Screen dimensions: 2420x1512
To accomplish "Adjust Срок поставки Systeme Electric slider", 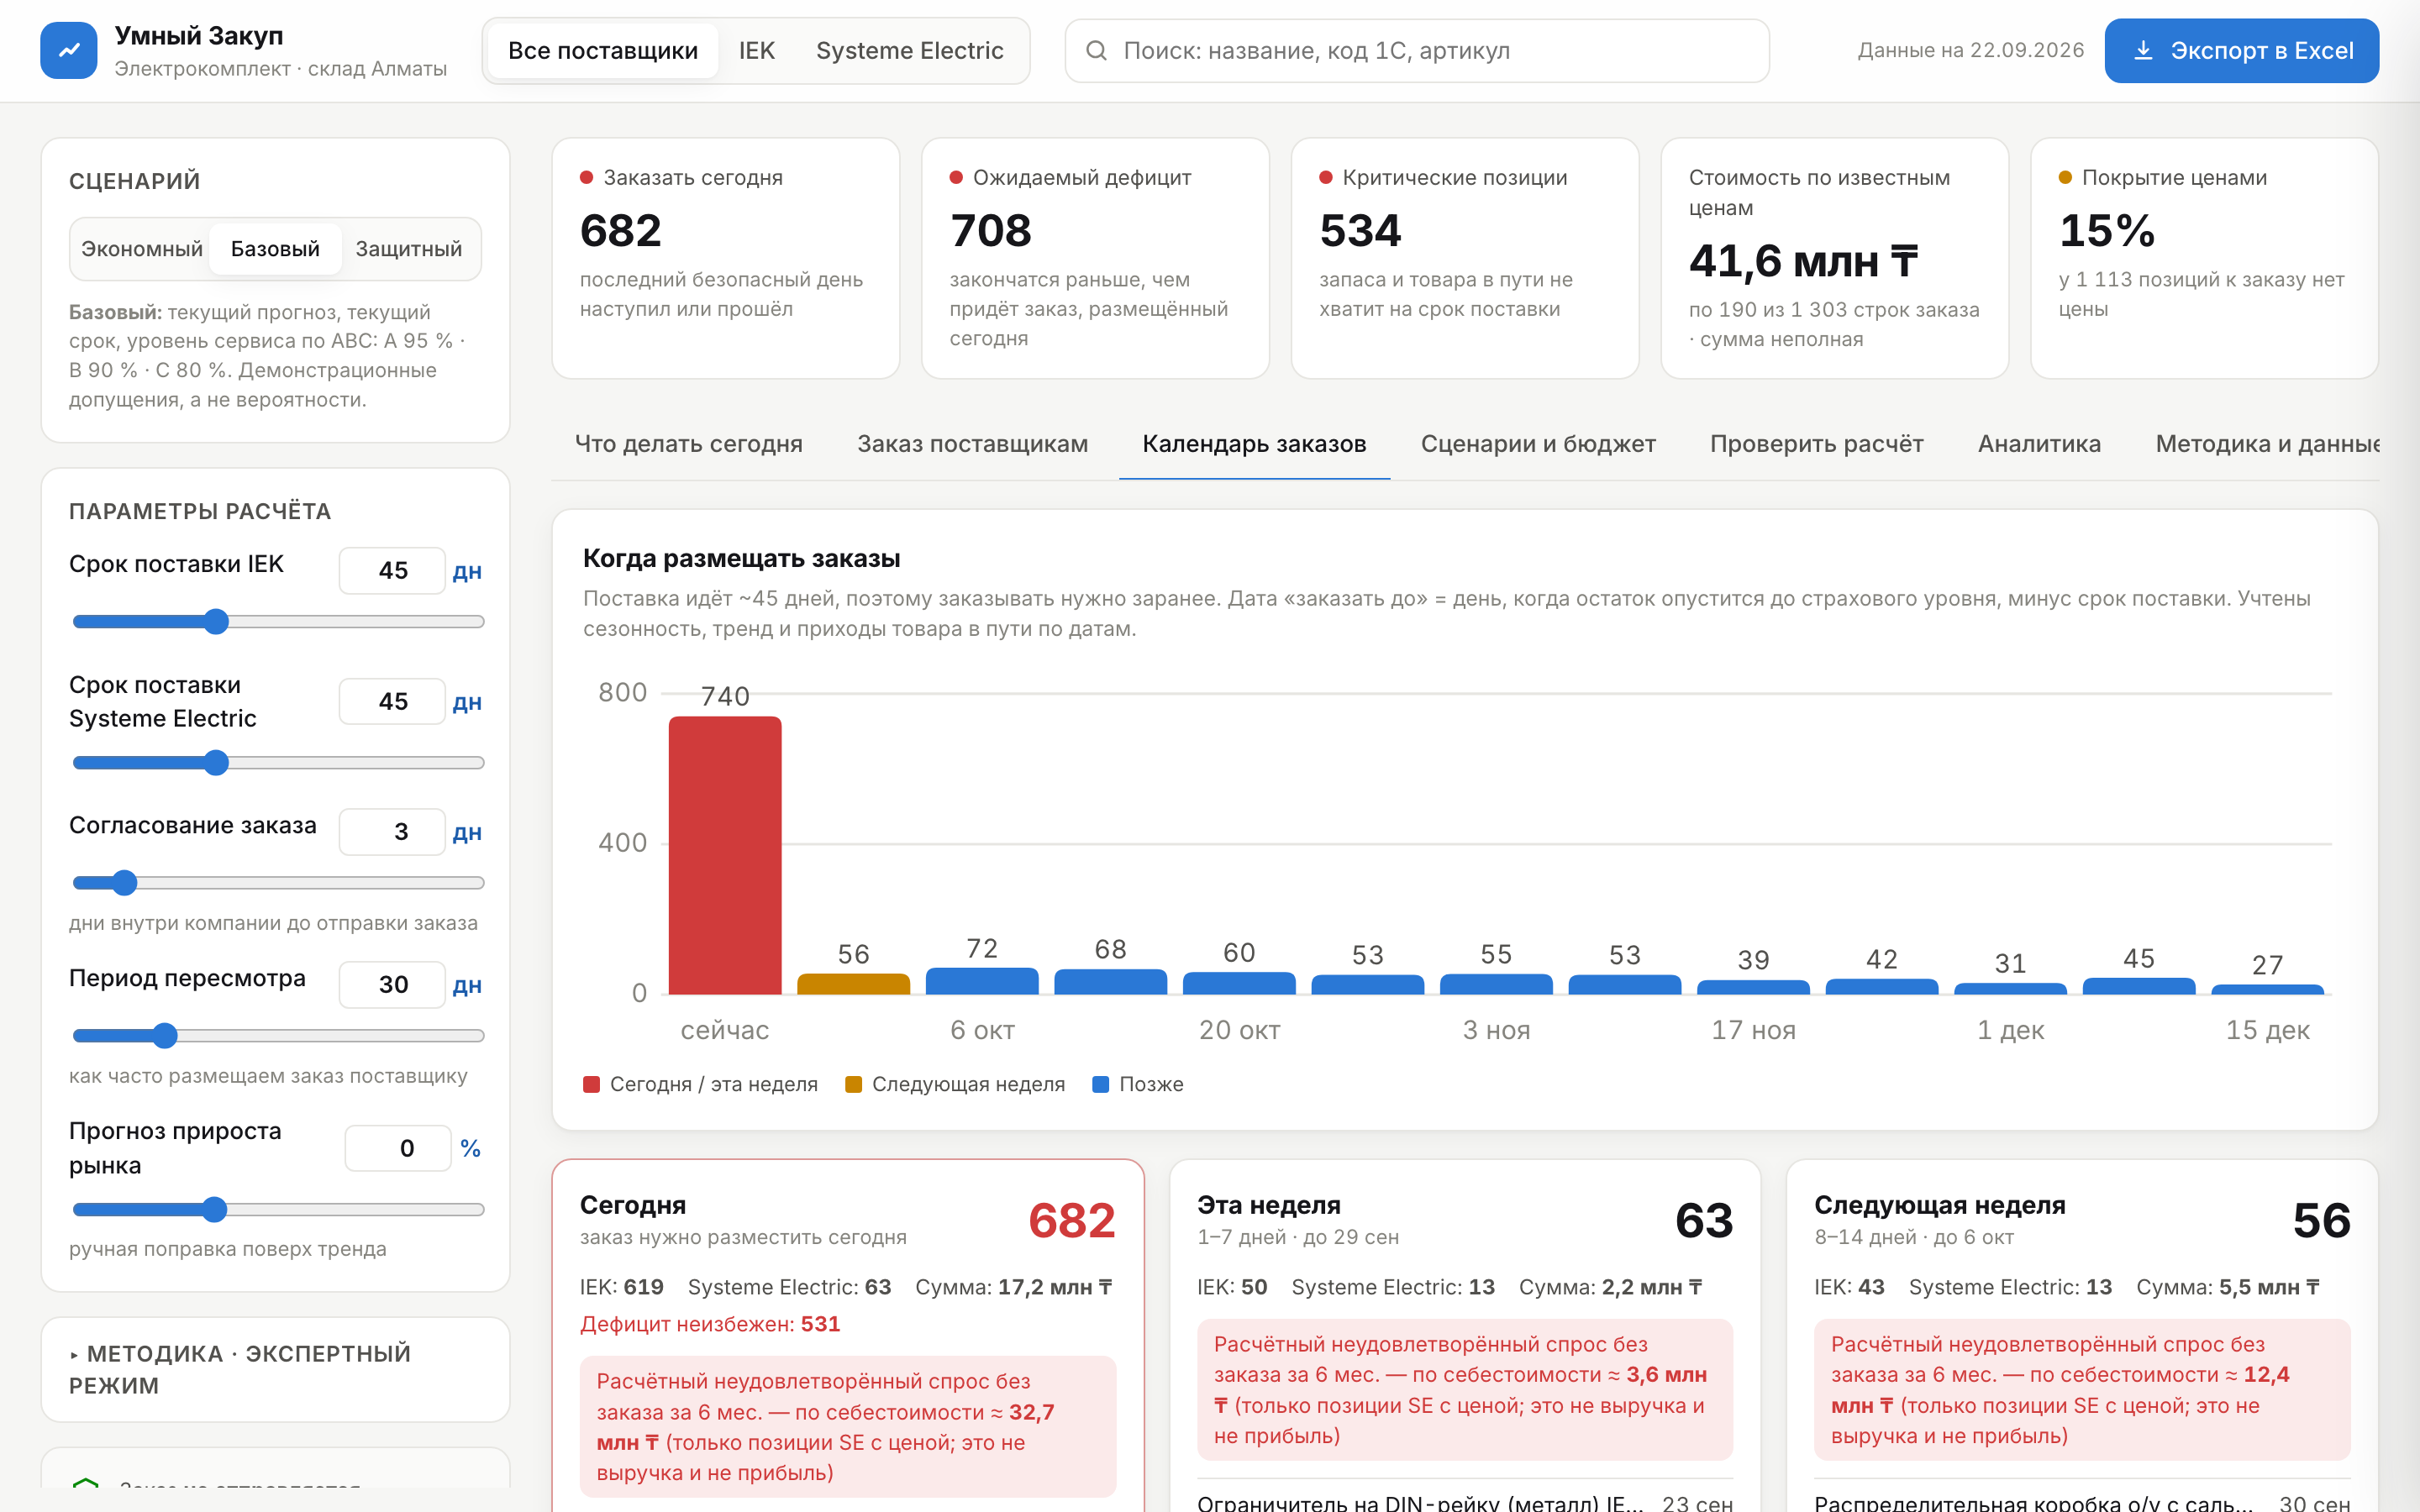I will pyautogui.click(x=278, y=763).
